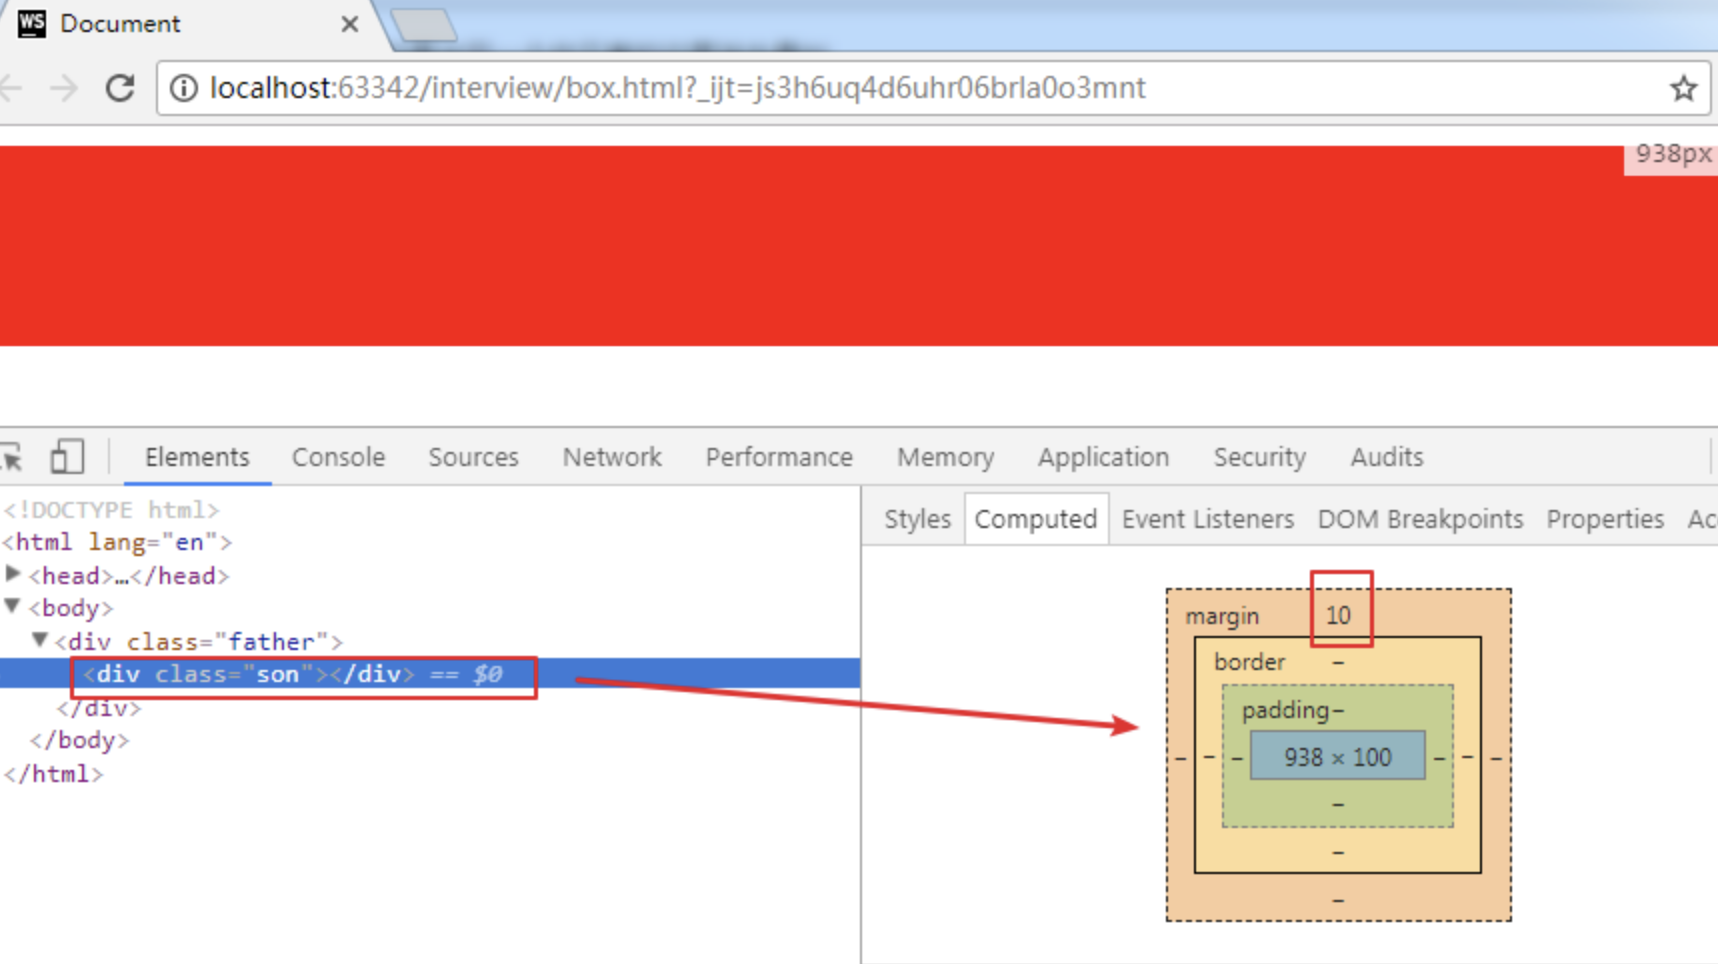Open a new browser tab

click(424, 25)
